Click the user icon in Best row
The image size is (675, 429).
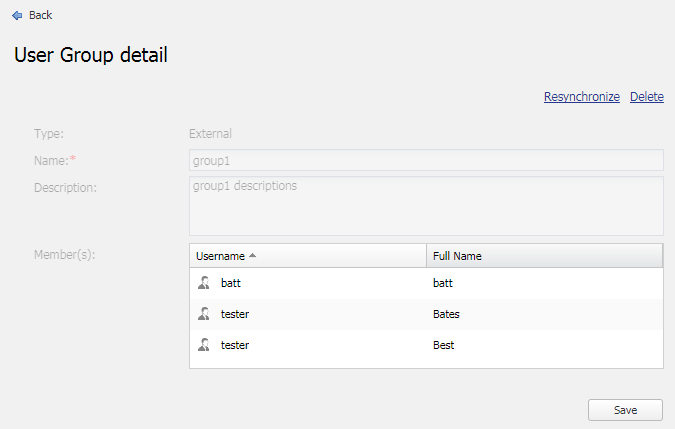[x=204, y=345]
